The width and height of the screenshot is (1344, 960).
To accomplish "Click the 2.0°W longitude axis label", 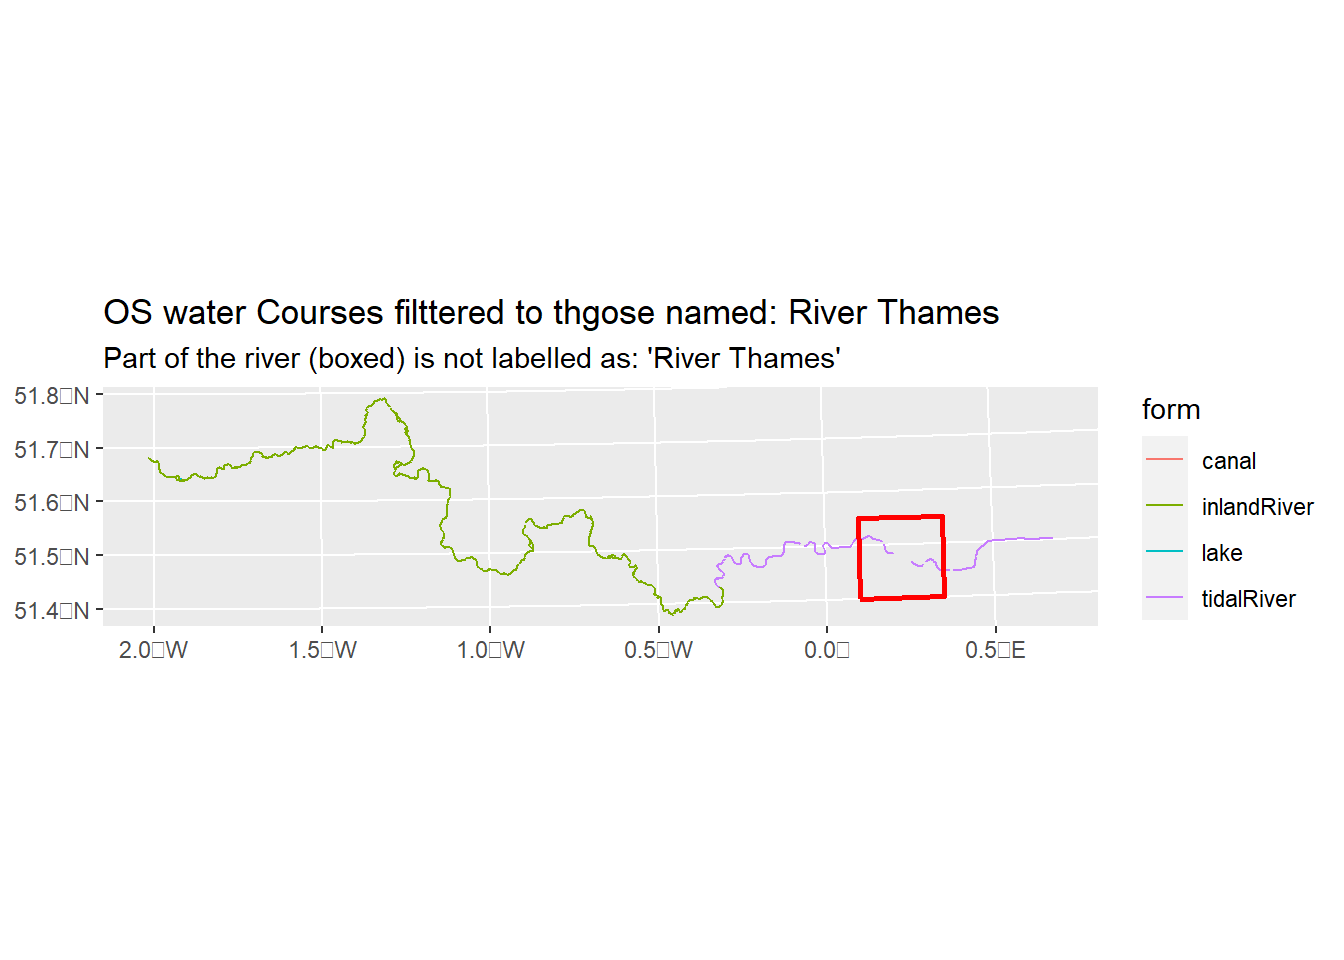I will (x=153, y=650).
